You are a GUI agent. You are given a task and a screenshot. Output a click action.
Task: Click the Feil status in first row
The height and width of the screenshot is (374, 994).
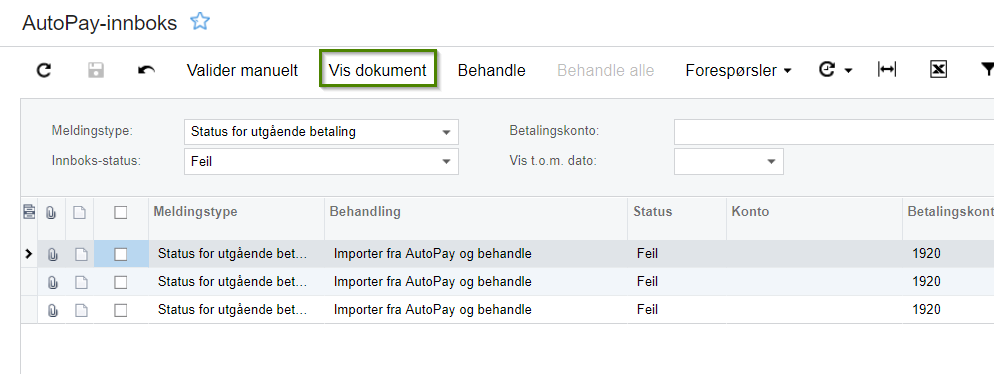647,254
